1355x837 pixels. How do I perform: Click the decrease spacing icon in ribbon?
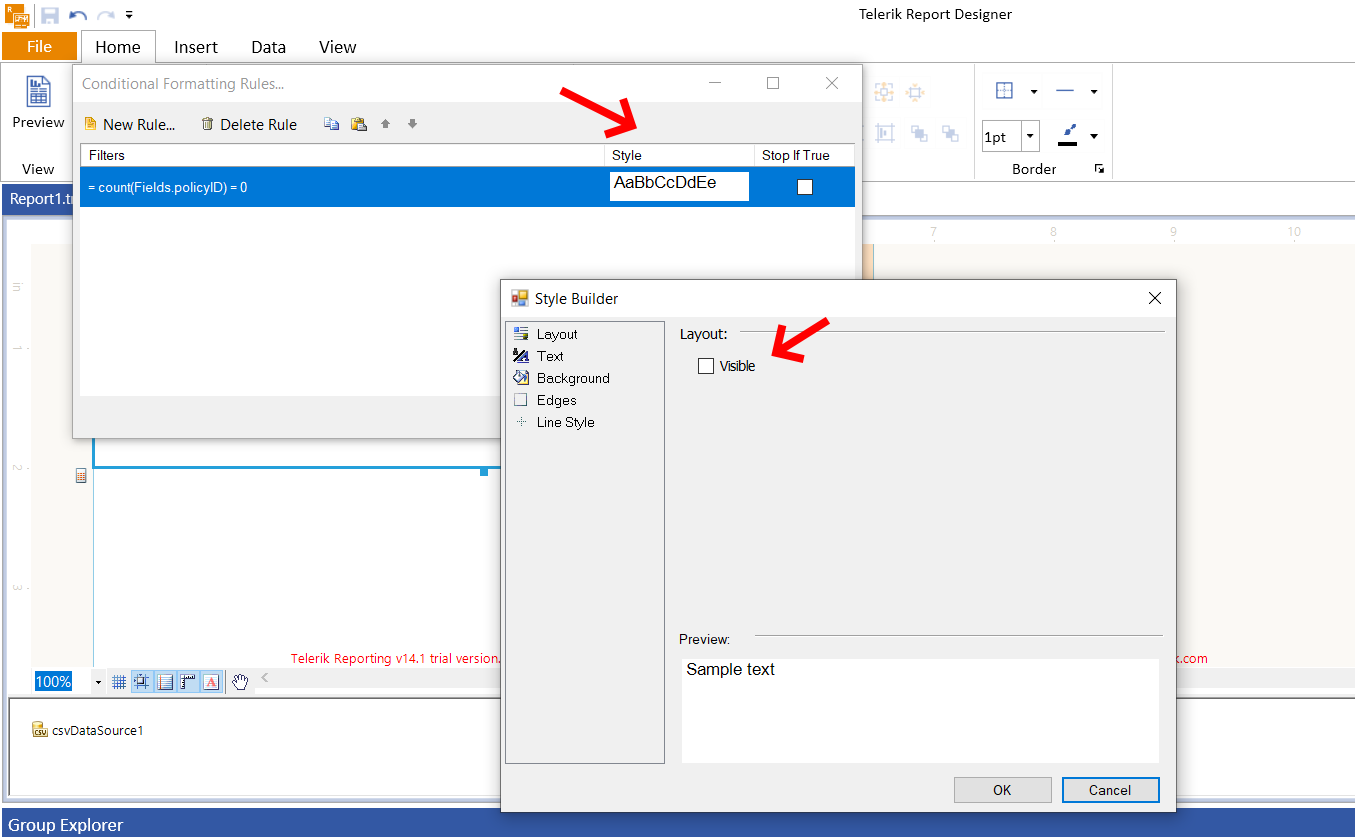point(915,93)
